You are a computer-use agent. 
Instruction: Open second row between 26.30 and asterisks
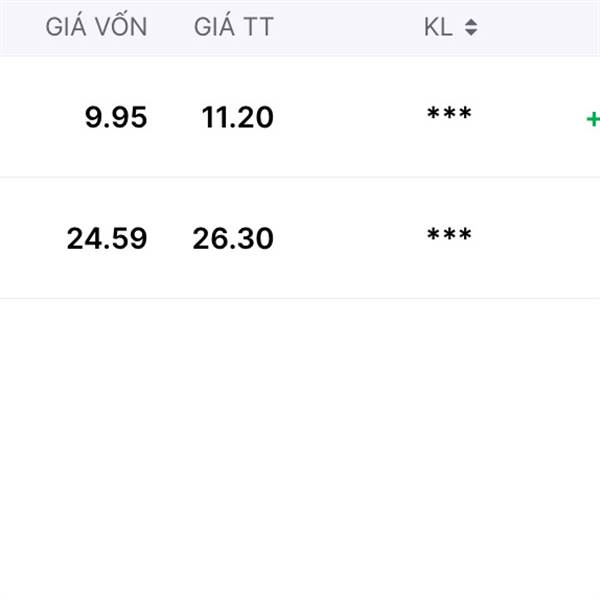(x=350, y=238)
